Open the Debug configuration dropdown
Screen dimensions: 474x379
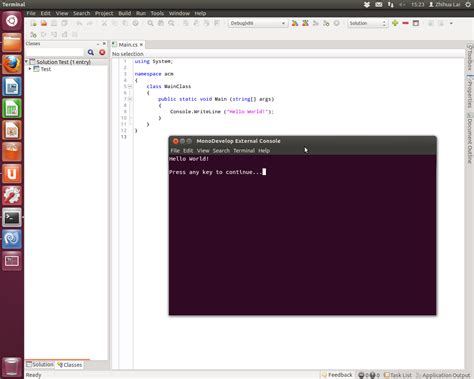[x=258, y=23]
